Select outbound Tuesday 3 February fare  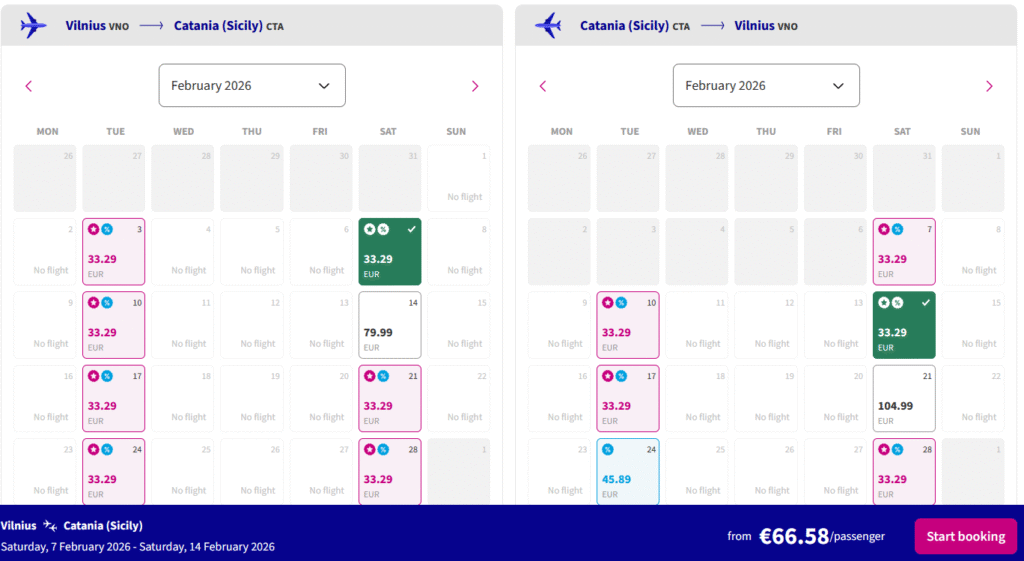click(114, 252)
